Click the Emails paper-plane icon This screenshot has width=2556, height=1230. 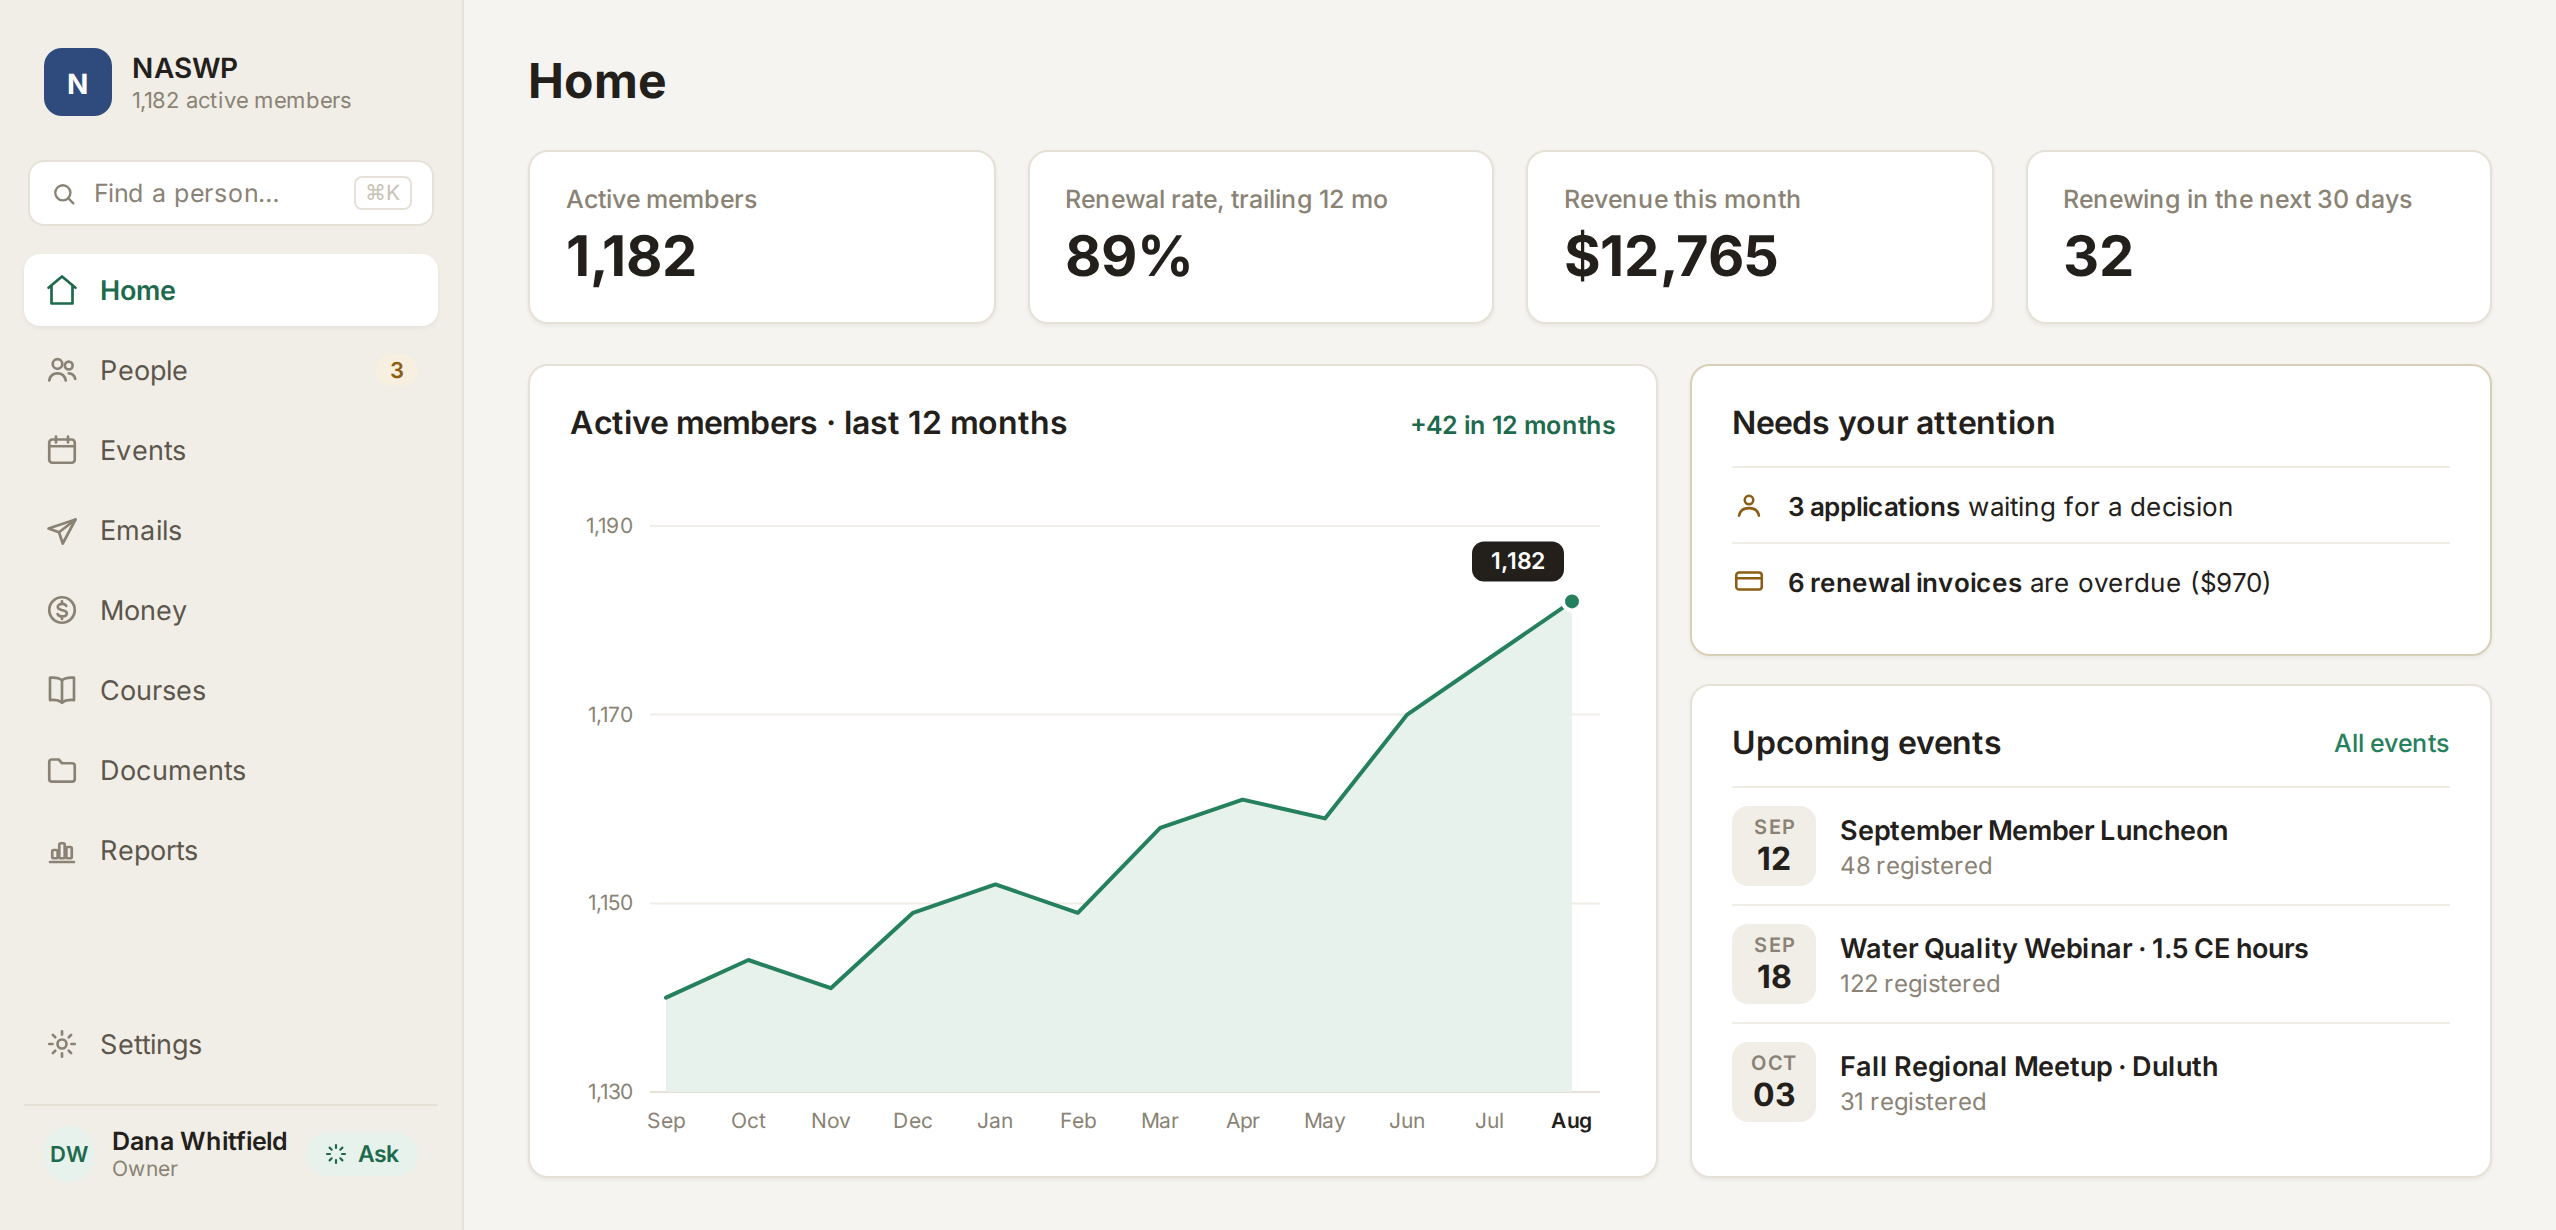62,530
